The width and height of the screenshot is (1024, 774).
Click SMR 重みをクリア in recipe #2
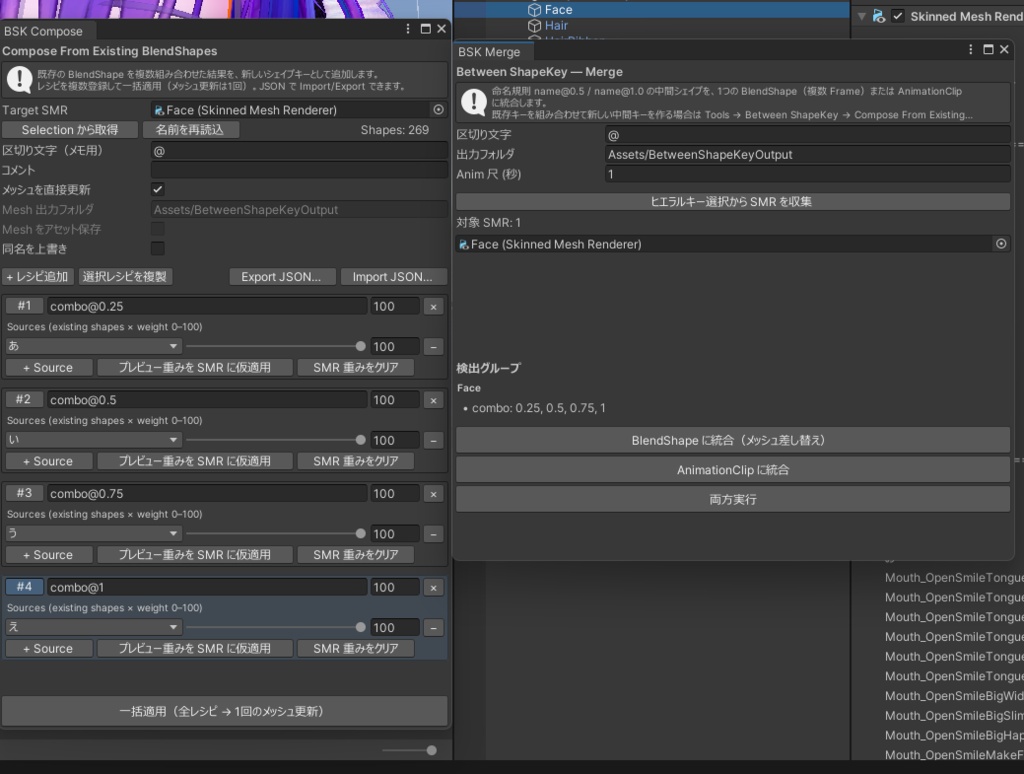[356, 461]
